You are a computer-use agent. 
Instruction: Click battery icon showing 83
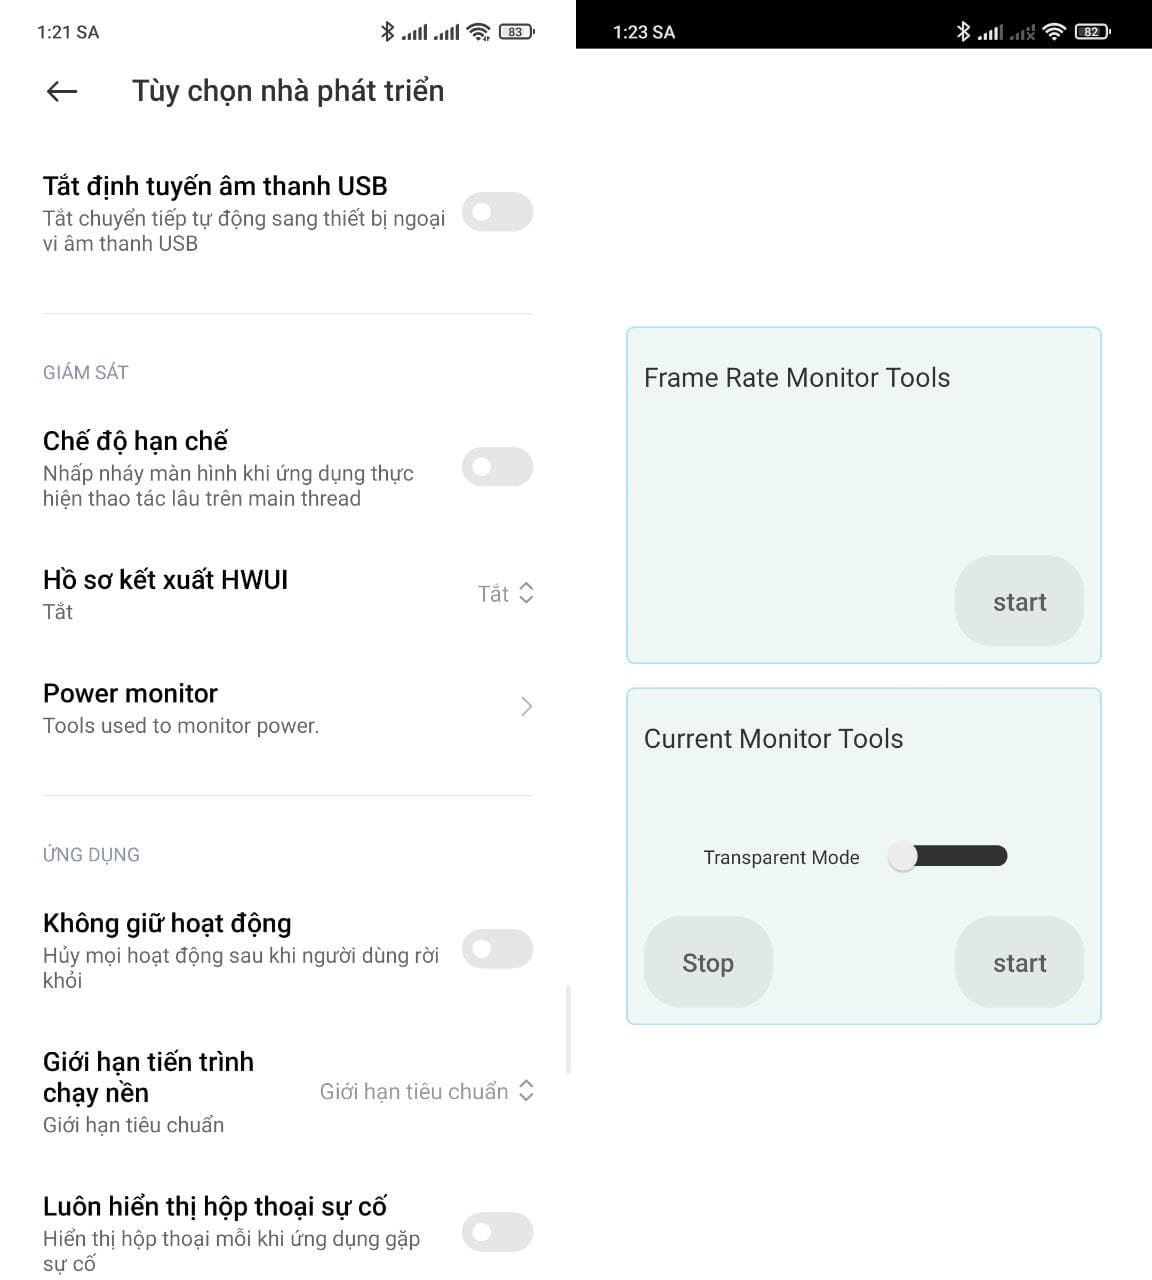[x=516, y=32]
